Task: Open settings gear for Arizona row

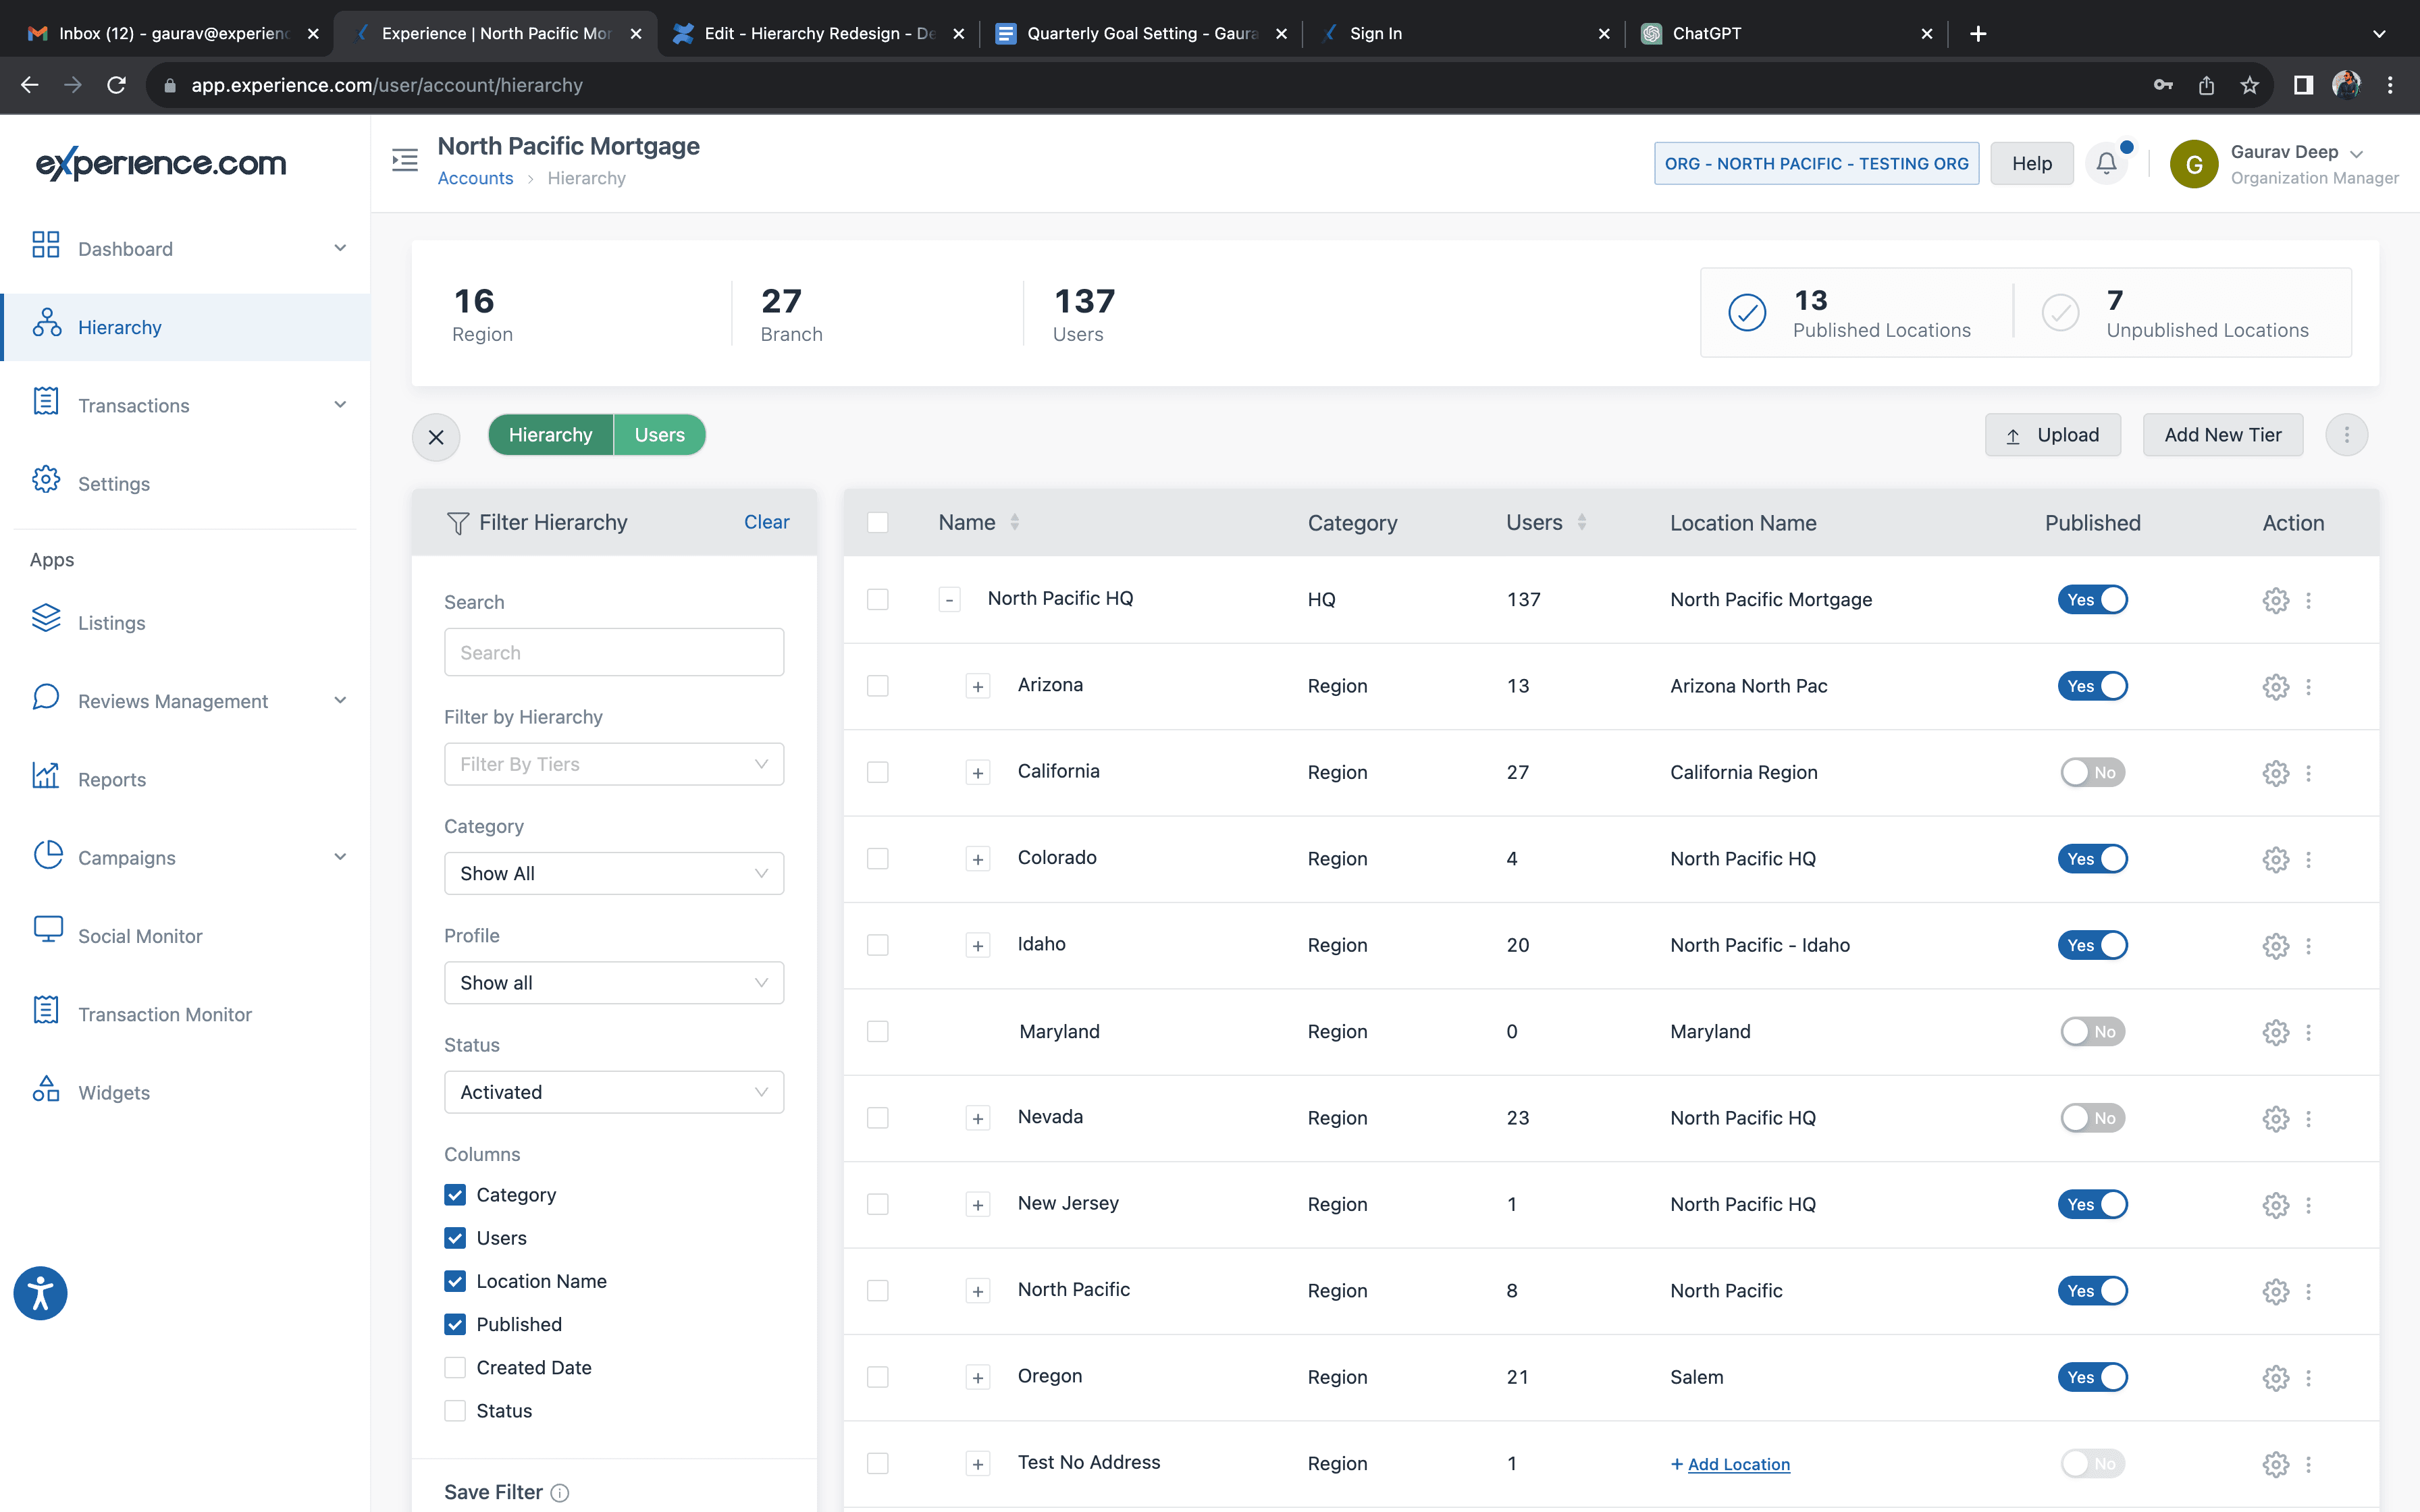Action: click(x=2275, y=686)
